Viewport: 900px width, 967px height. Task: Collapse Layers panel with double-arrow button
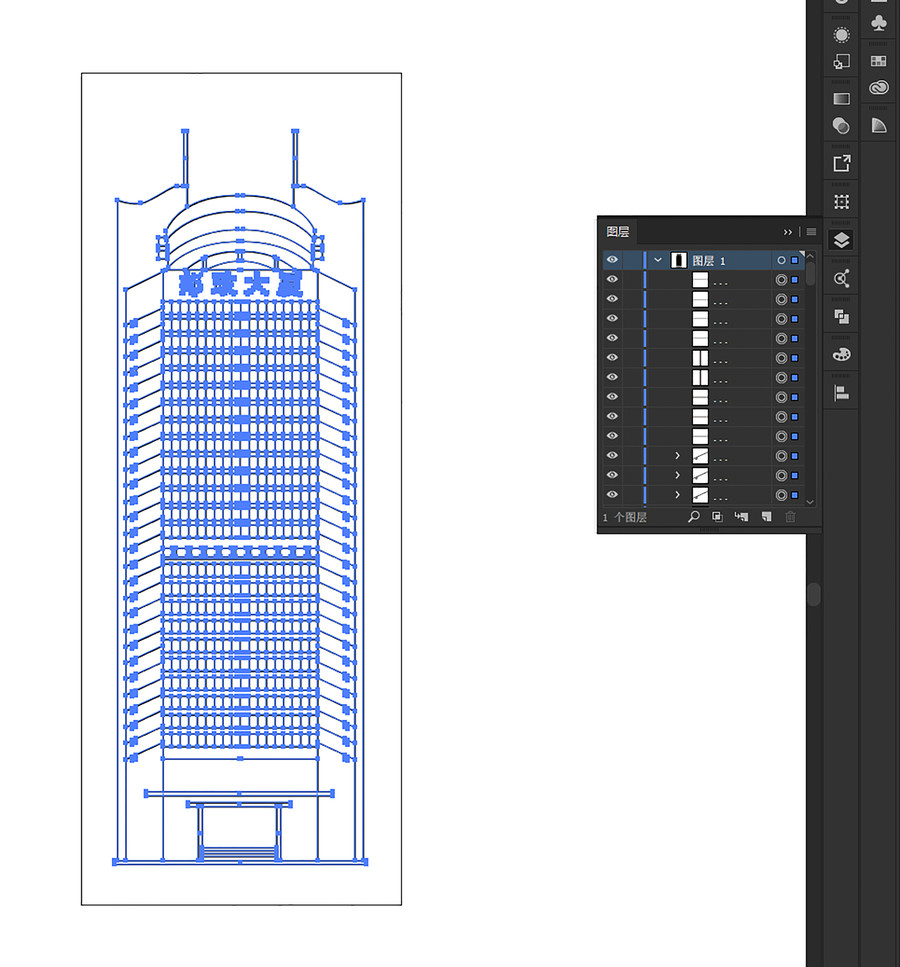coord(788,232)
